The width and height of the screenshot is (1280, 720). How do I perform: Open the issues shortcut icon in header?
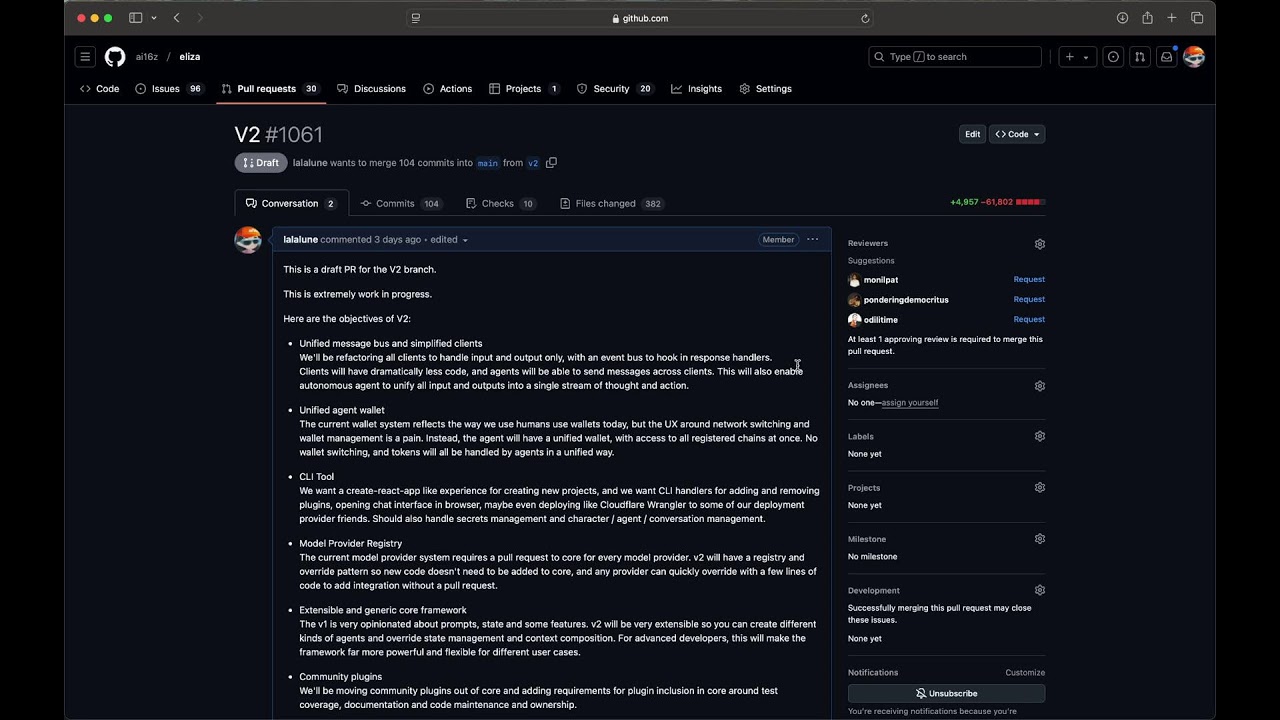tap(1113, 57)
